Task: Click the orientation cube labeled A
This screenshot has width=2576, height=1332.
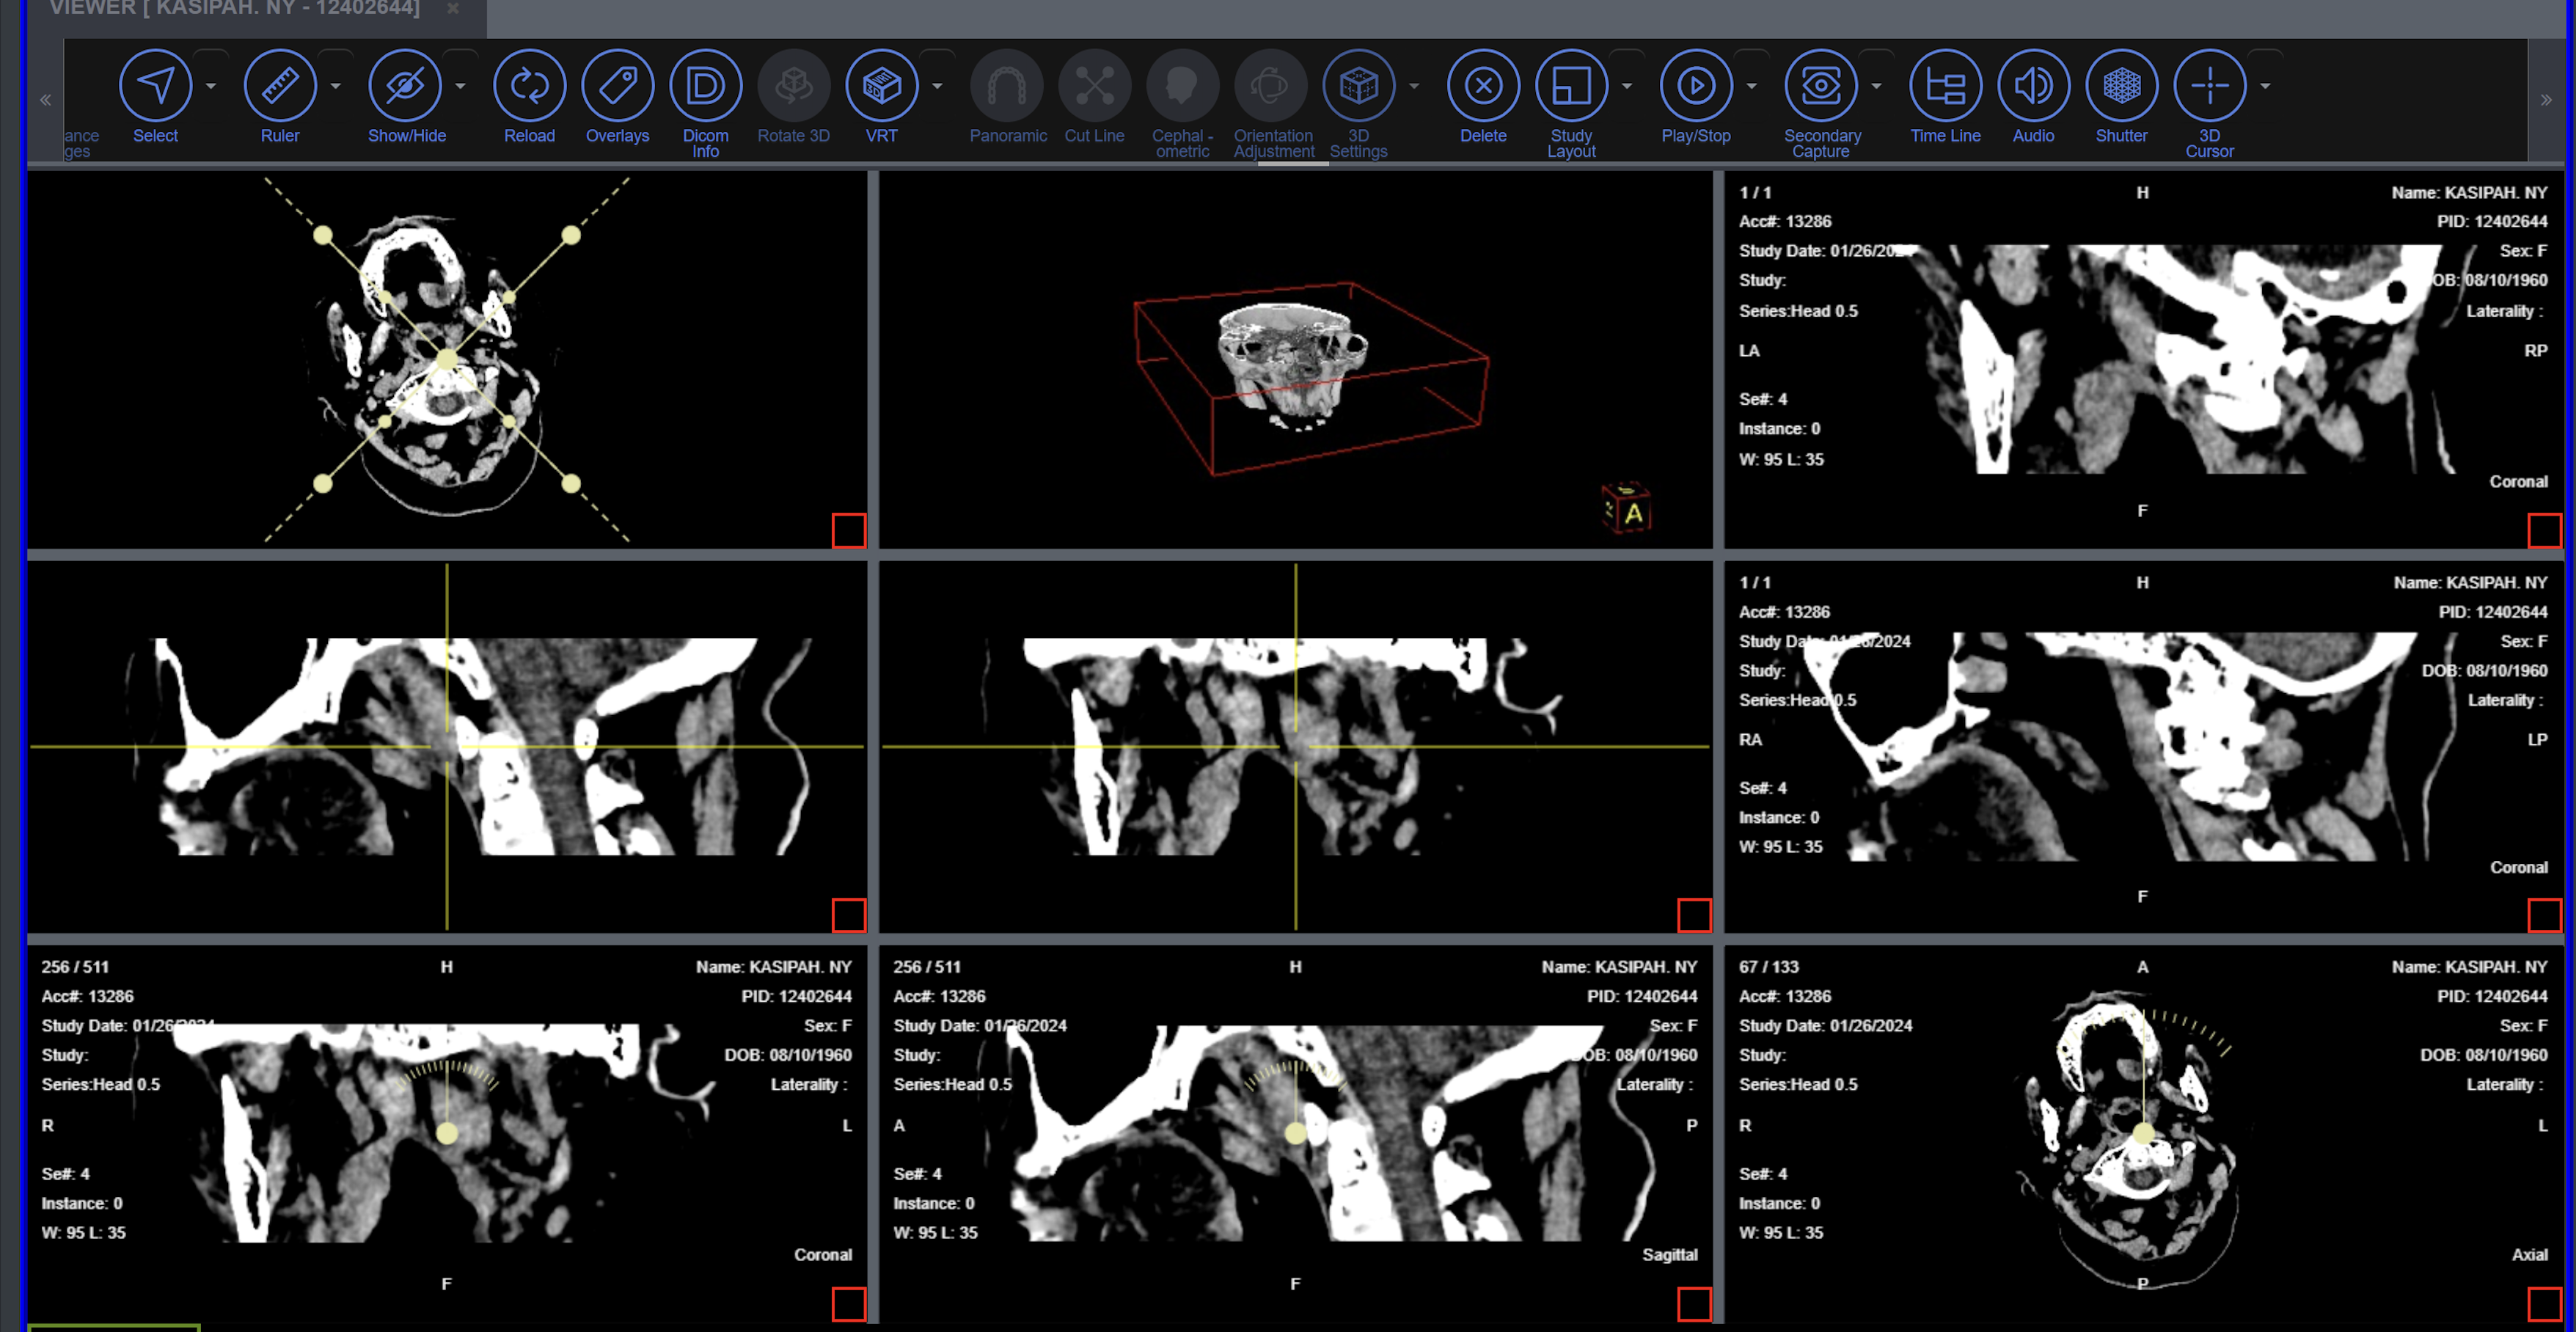Action: 1627,508
